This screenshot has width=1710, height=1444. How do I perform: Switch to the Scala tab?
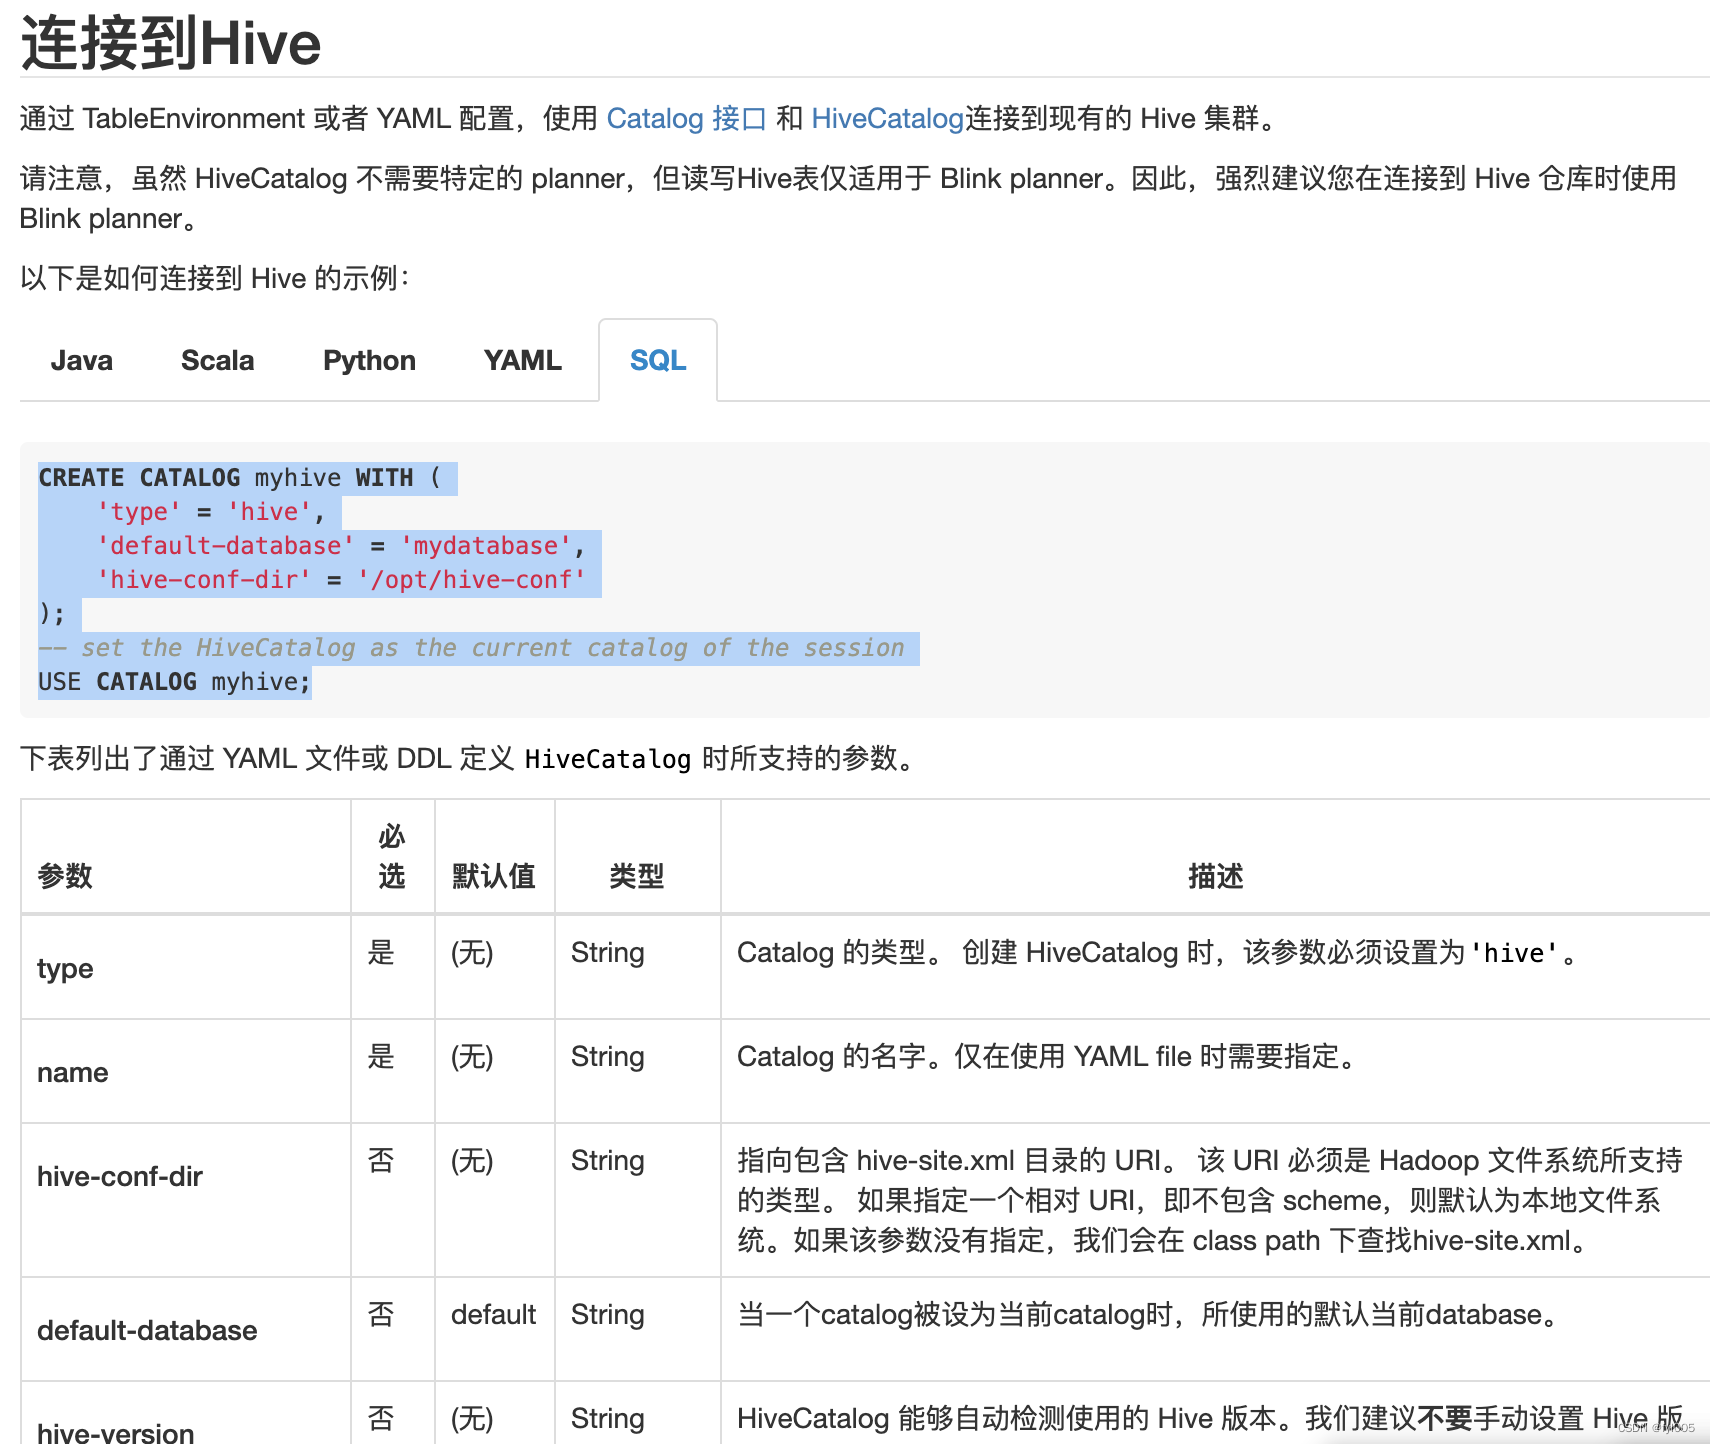(x=217, y=360)
